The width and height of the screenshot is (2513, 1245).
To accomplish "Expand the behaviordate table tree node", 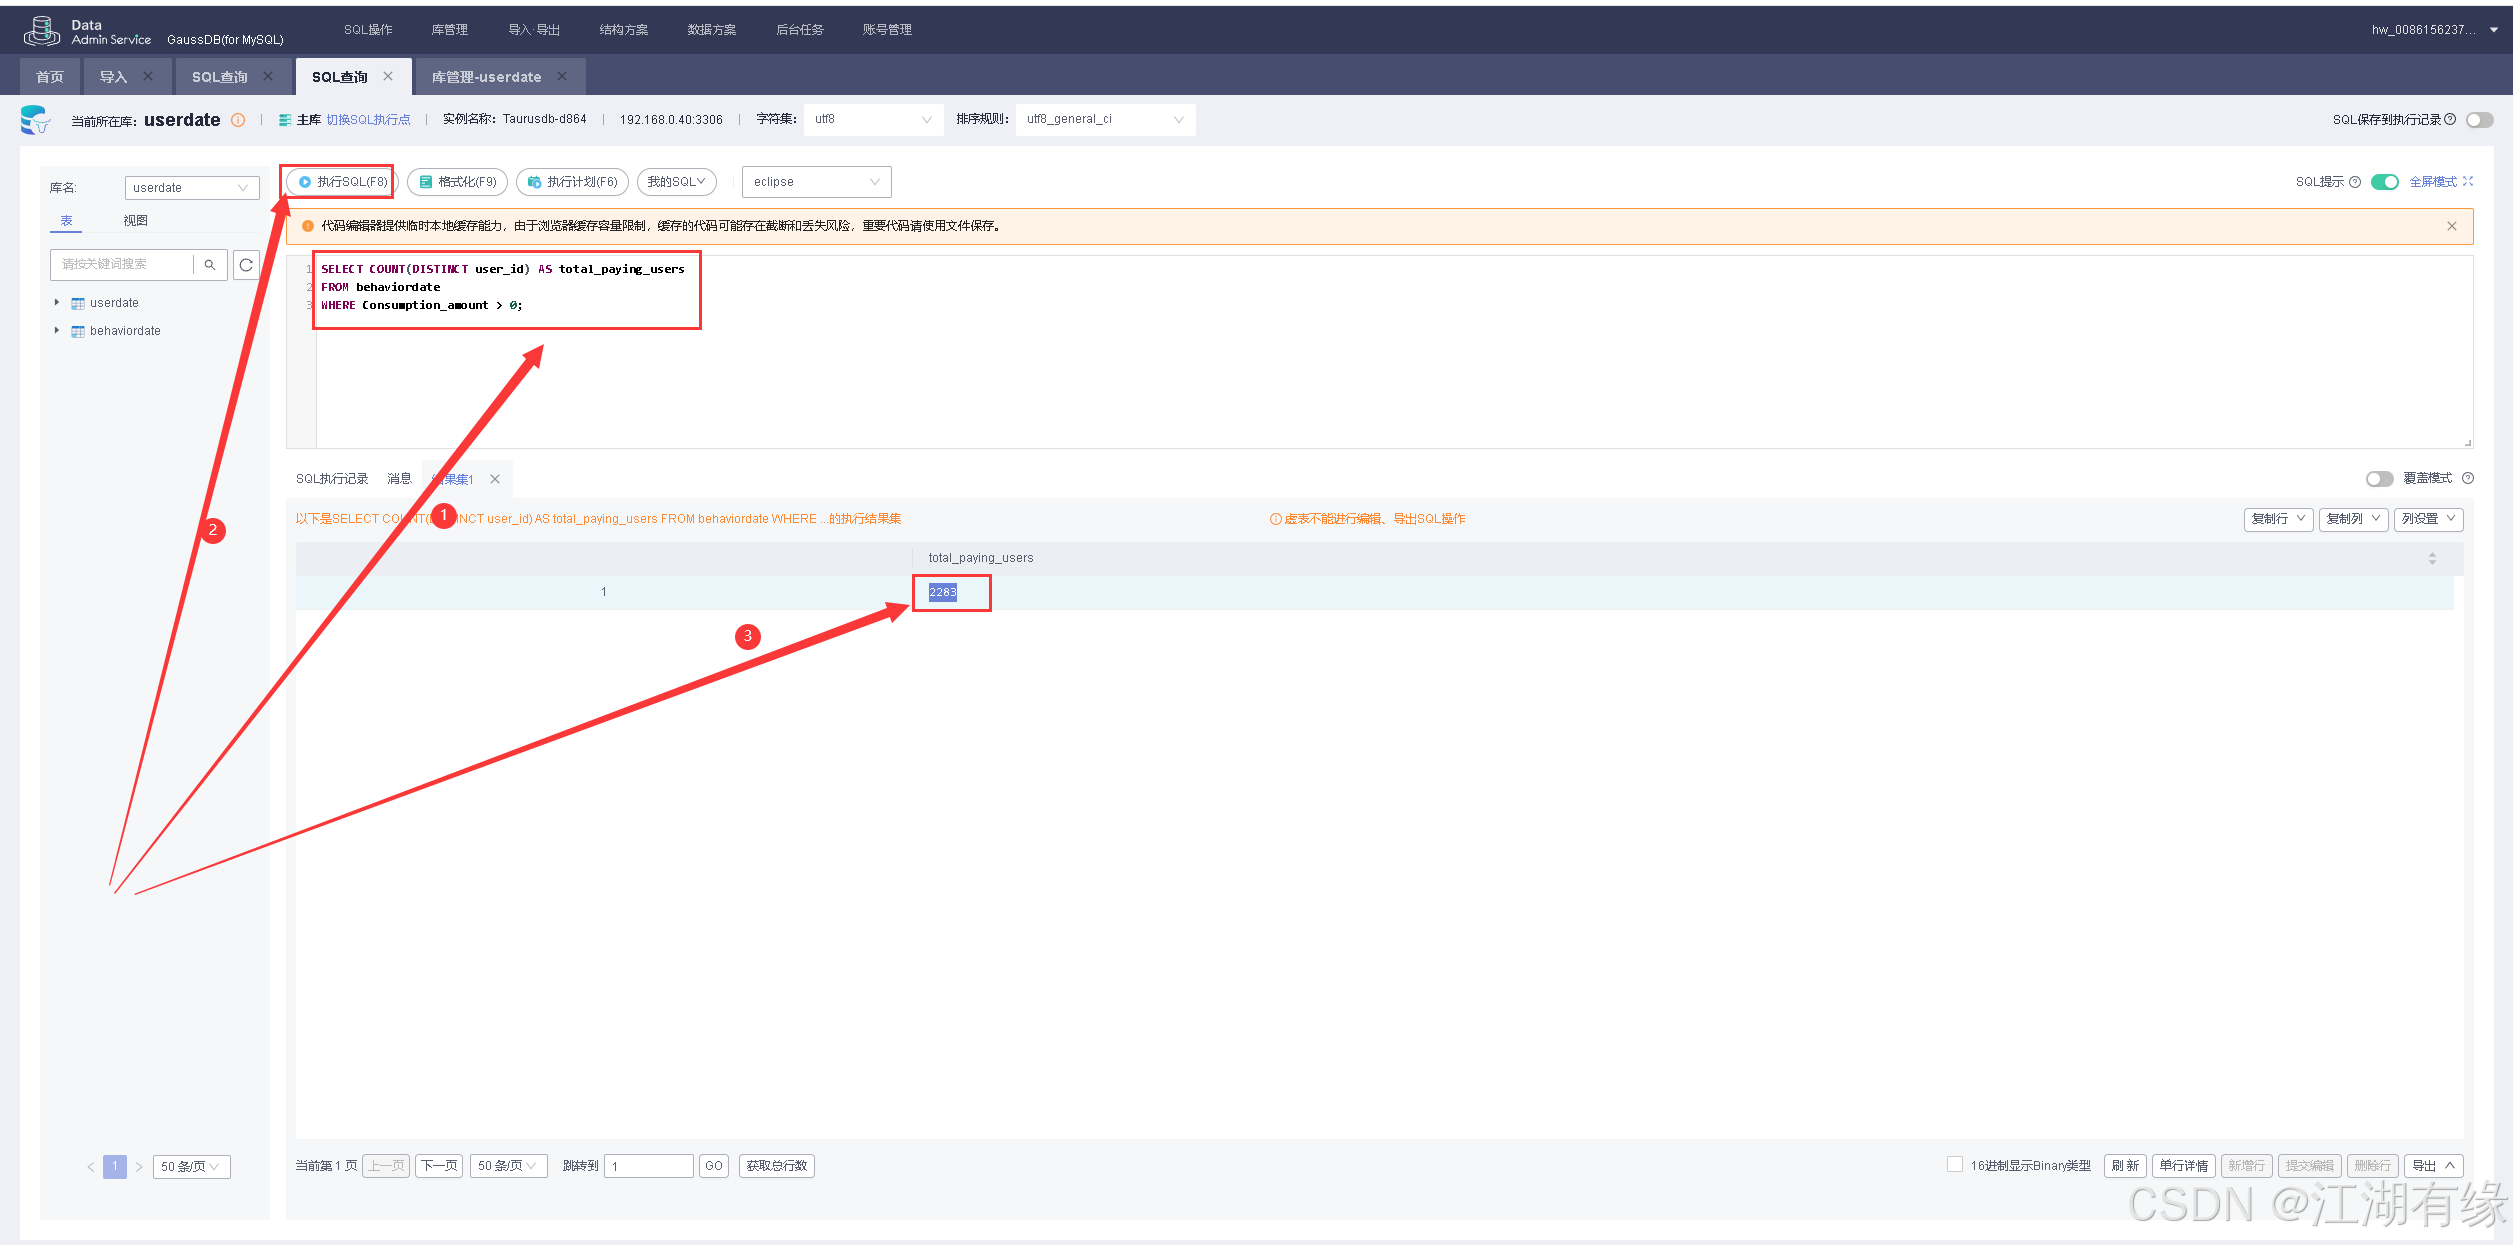I will [57, 331].
